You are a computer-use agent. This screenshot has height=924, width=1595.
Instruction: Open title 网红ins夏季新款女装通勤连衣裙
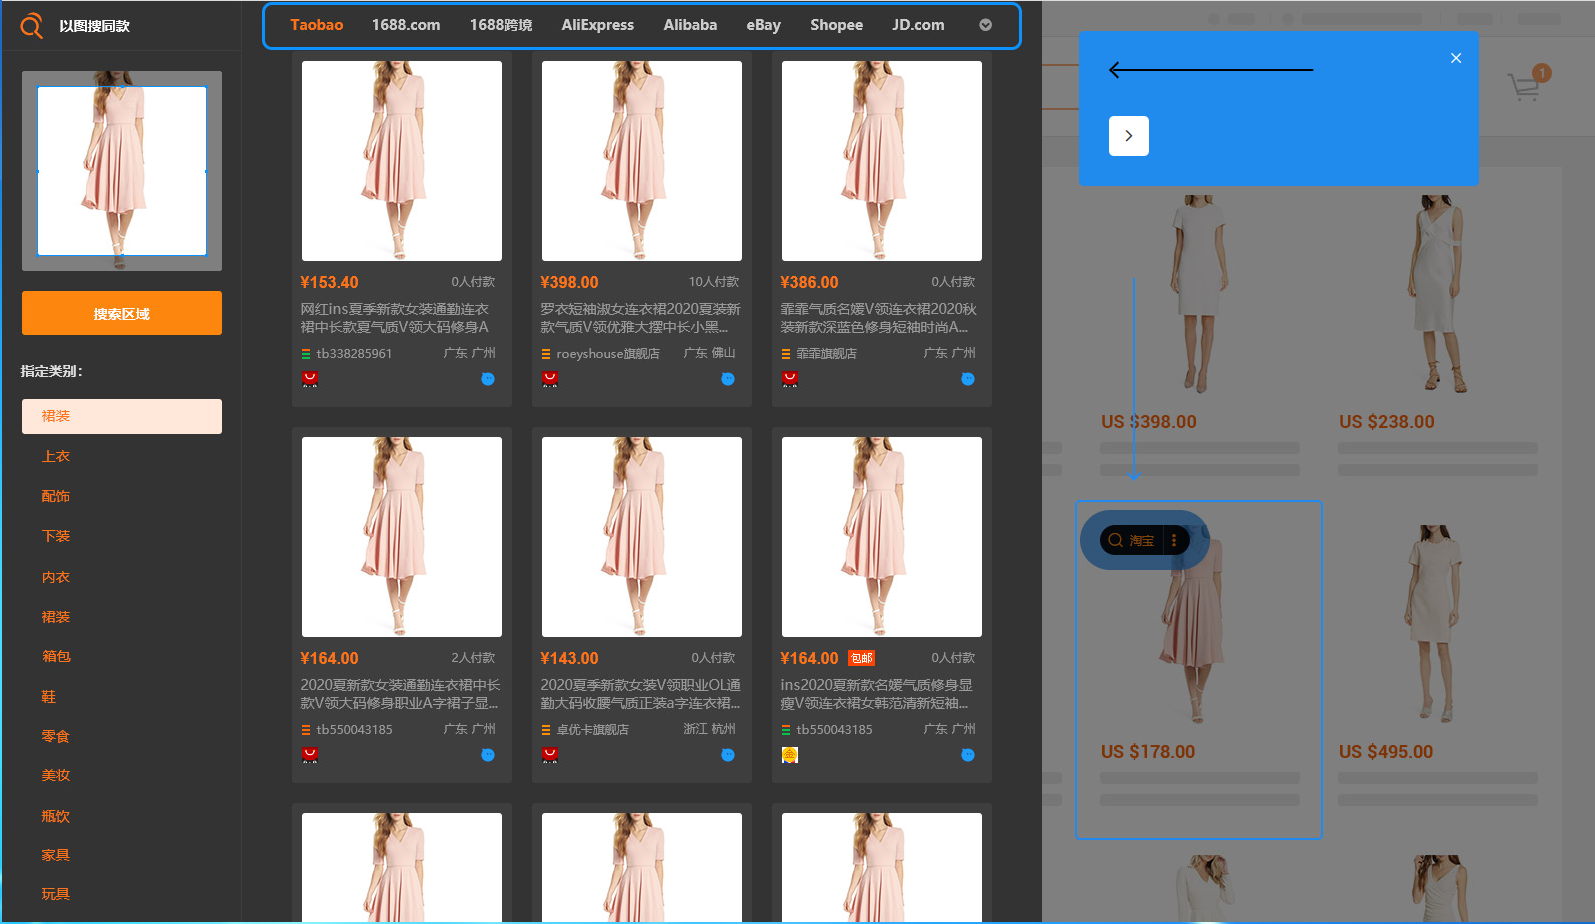395,318
